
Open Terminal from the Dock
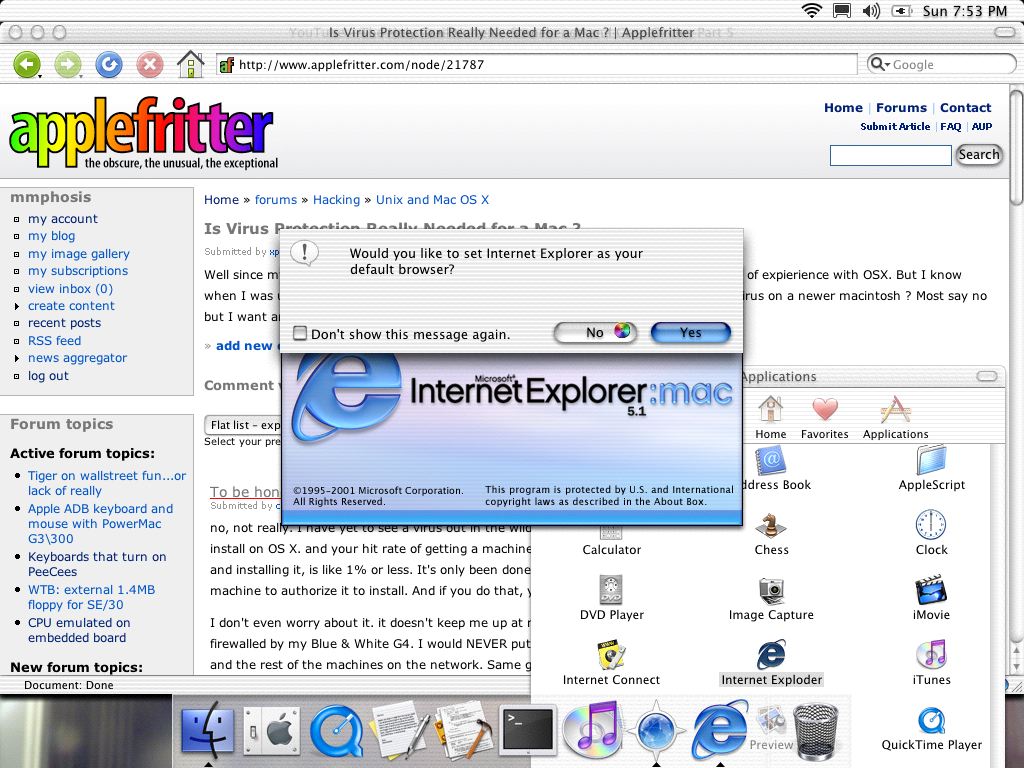click(x=528, y=730)
